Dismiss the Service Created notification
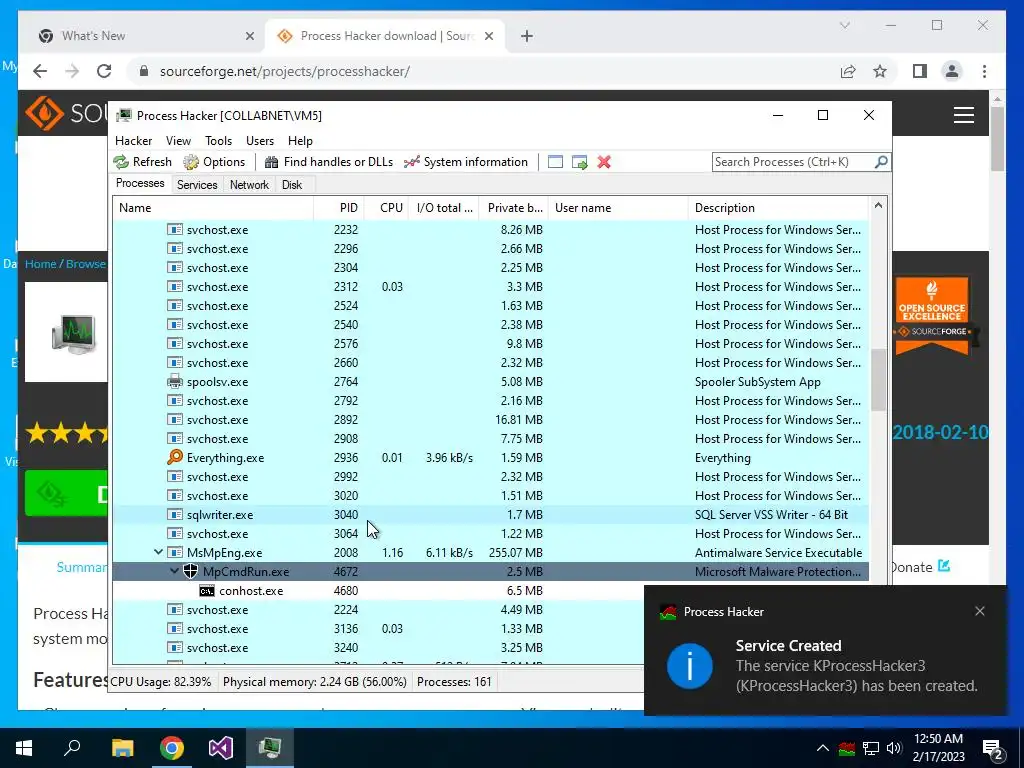This screenshot has height=768, width=1024. (x=980, y=611)
